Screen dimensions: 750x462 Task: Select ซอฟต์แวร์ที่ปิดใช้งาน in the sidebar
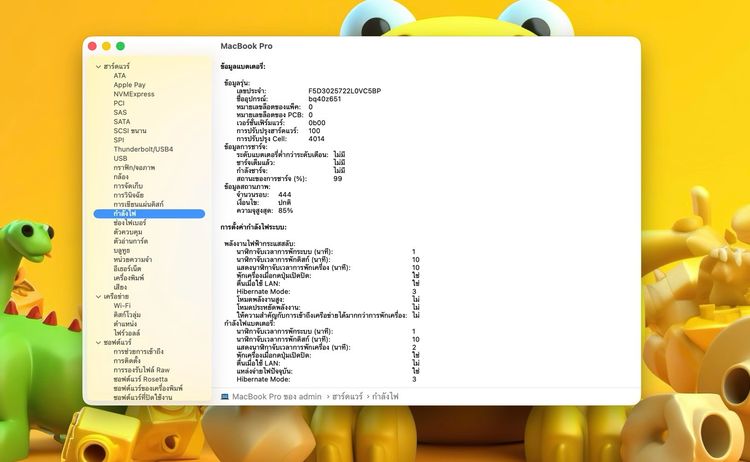click(x=143, y=397)
